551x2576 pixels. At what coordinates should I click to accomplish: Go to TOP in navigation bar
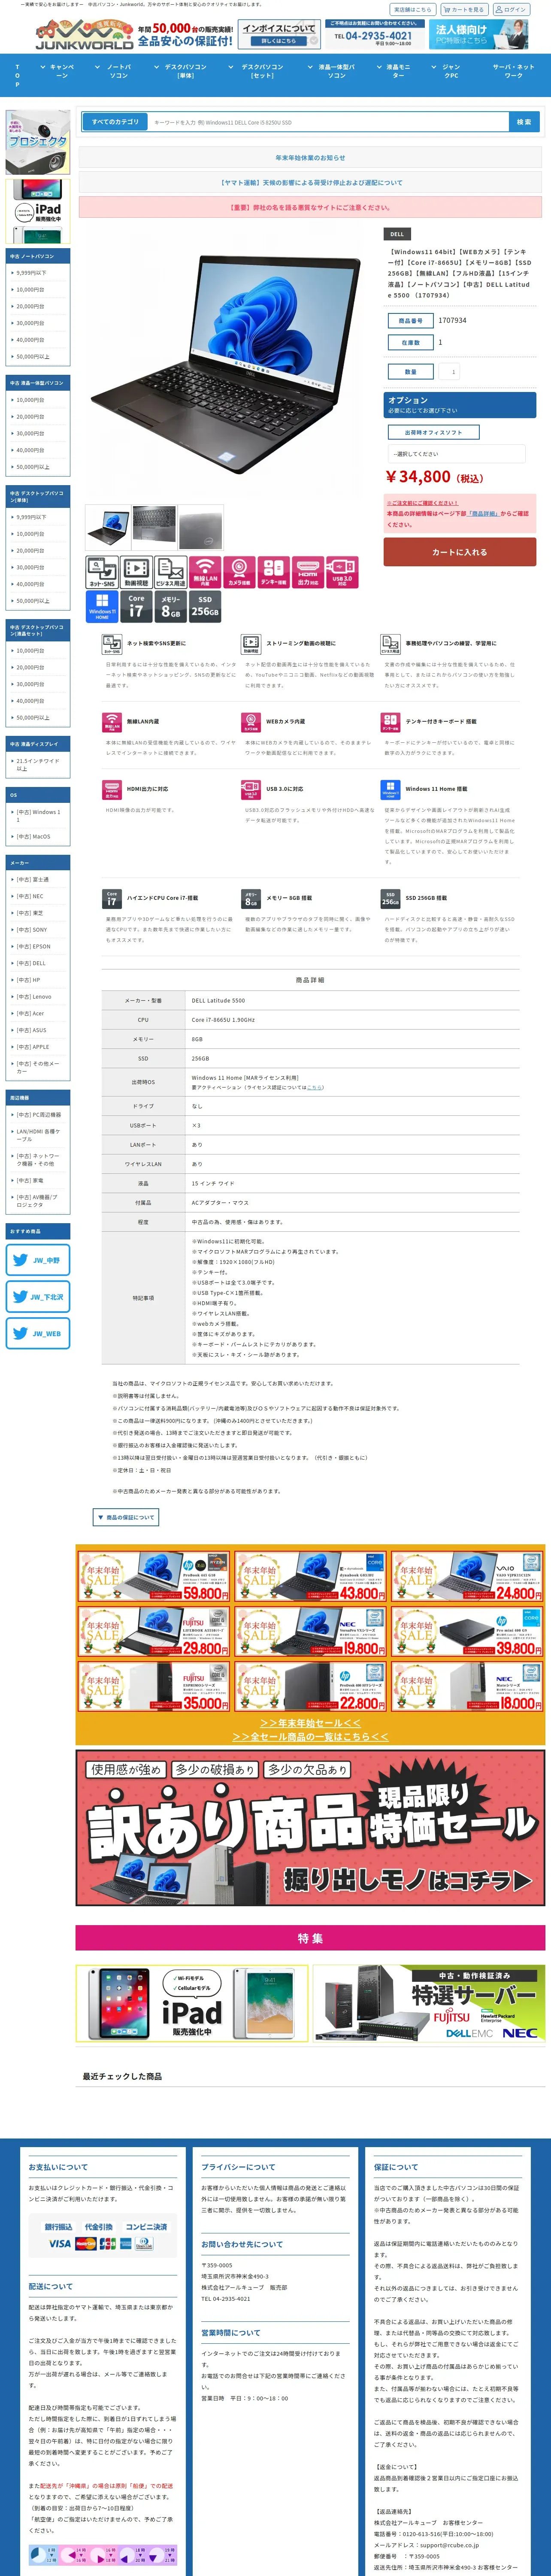coord(17,75)
